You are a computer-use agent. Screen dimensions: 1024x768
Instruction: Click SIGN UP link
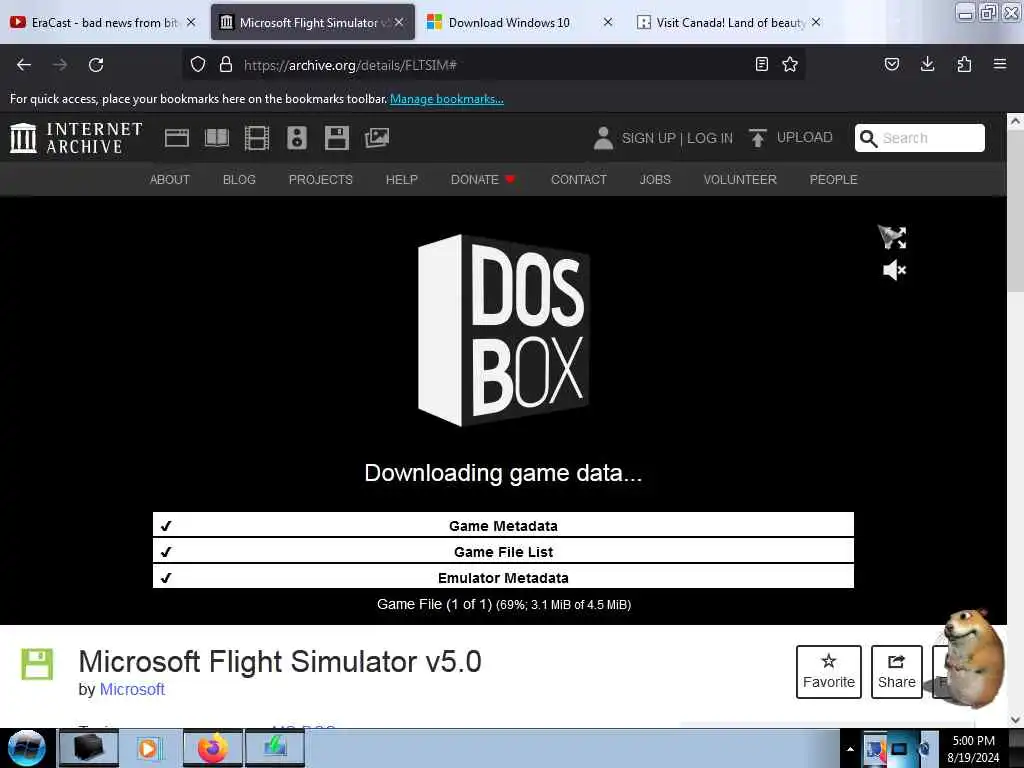(x=648, y=138)
